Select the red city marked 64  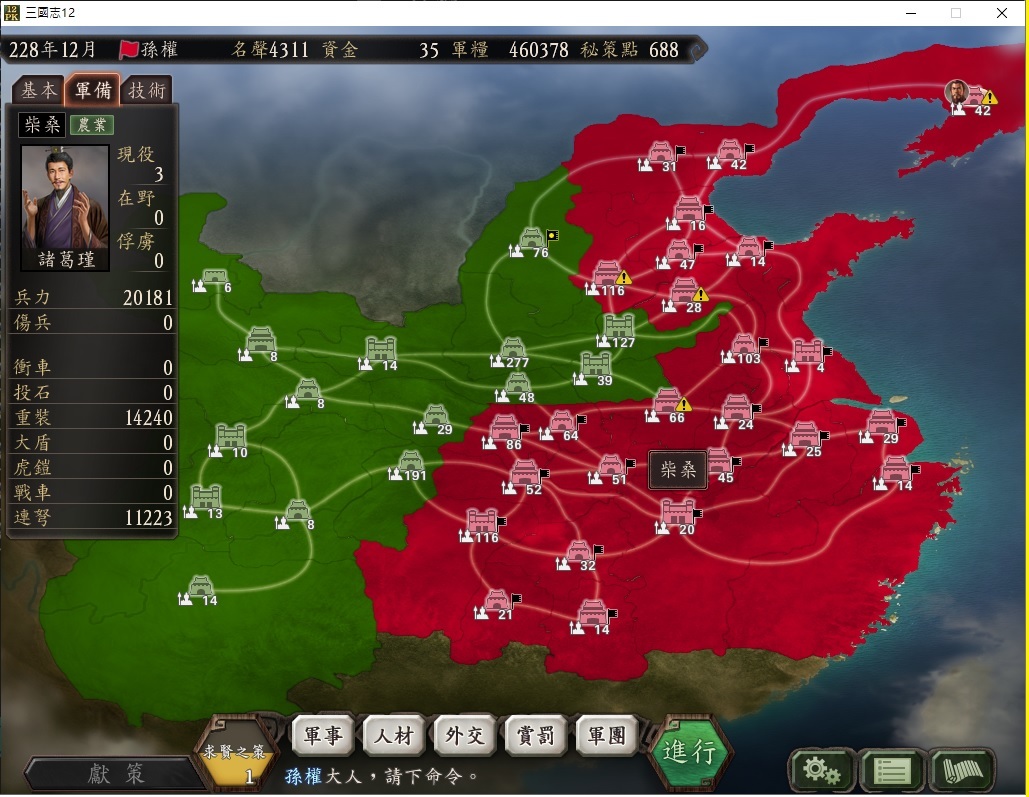pos(562,423)
